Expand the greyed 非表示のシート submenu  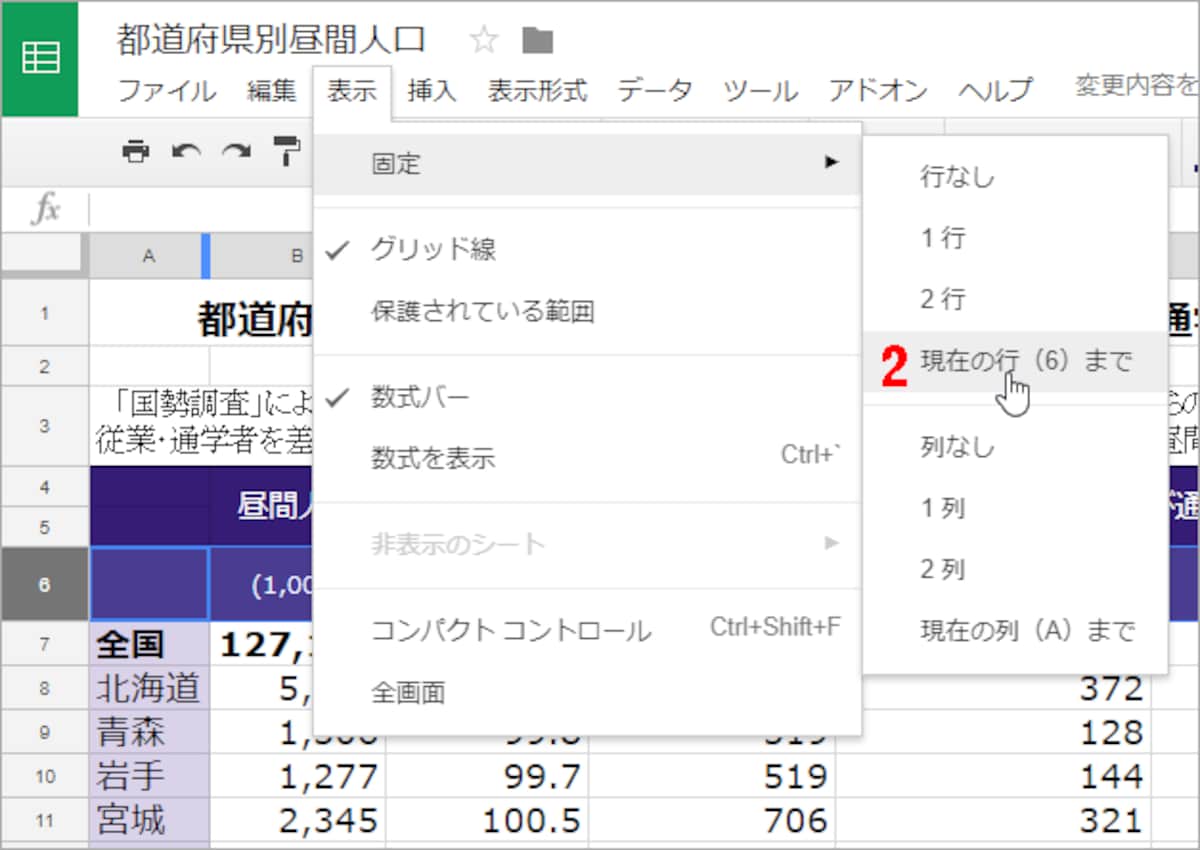(x=587, y=544)
